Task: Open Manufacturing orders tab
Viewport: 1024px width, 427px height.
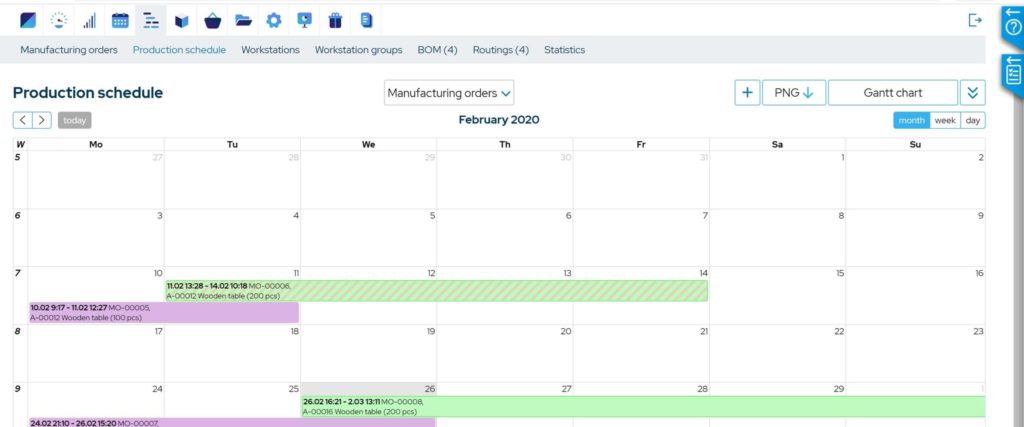Action: pos(69,50)
